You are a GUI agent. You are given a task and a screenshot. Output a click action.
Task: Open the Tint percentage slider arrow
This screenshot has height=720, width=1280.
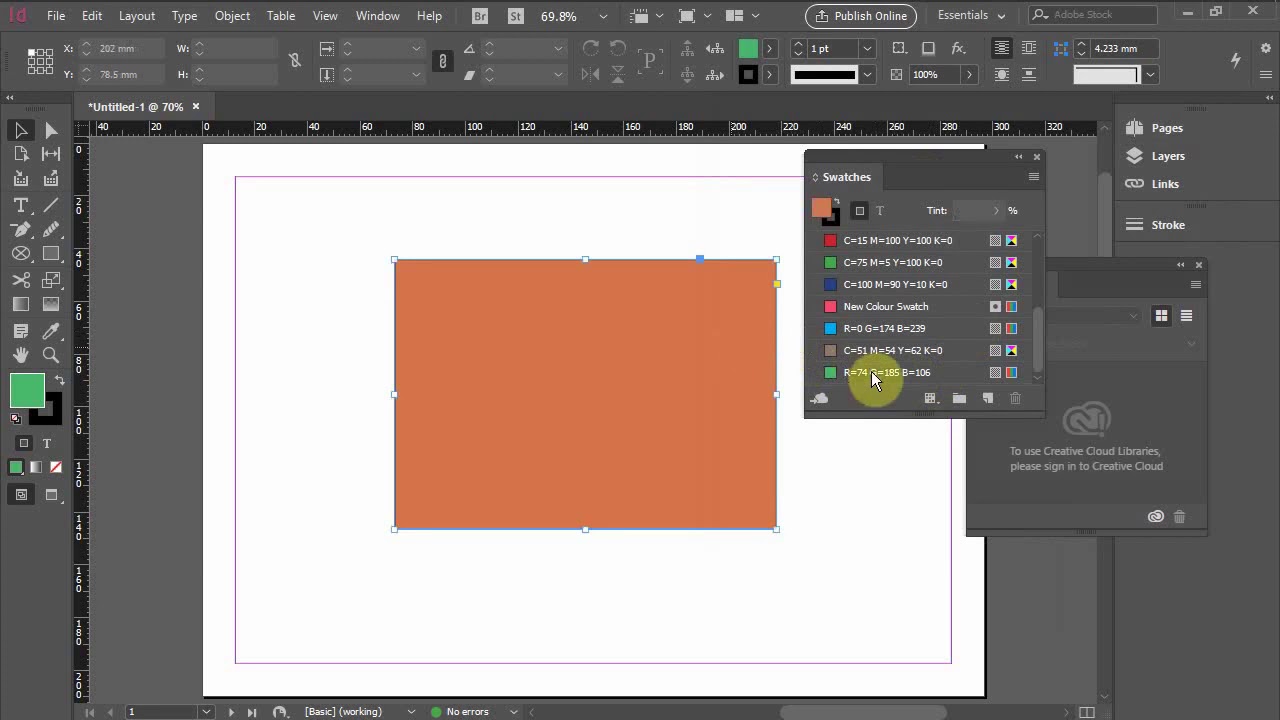pos(995,211)
